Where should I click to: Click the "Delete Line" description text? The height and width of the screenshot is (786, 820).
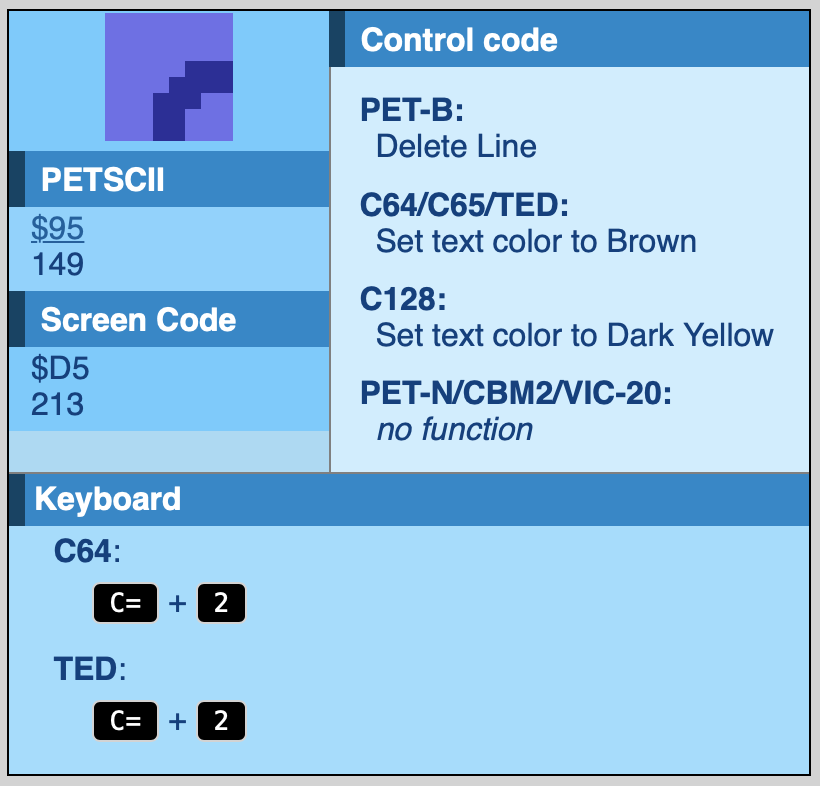pos(456,147)
